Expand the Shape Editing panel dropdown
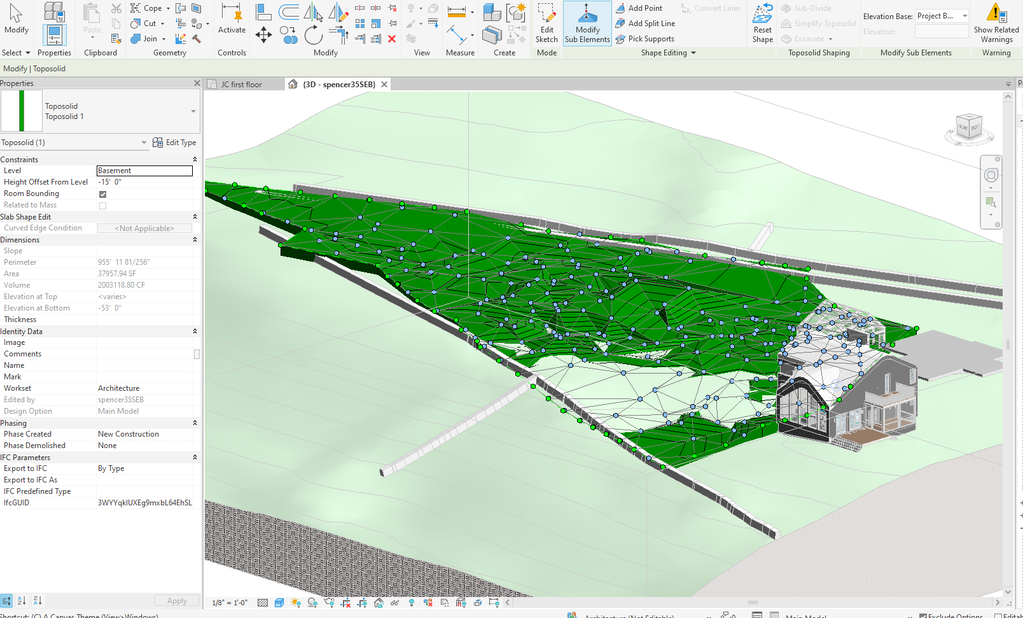Image resolution: width=1023 pixels, height=618 pixels. 668,53
